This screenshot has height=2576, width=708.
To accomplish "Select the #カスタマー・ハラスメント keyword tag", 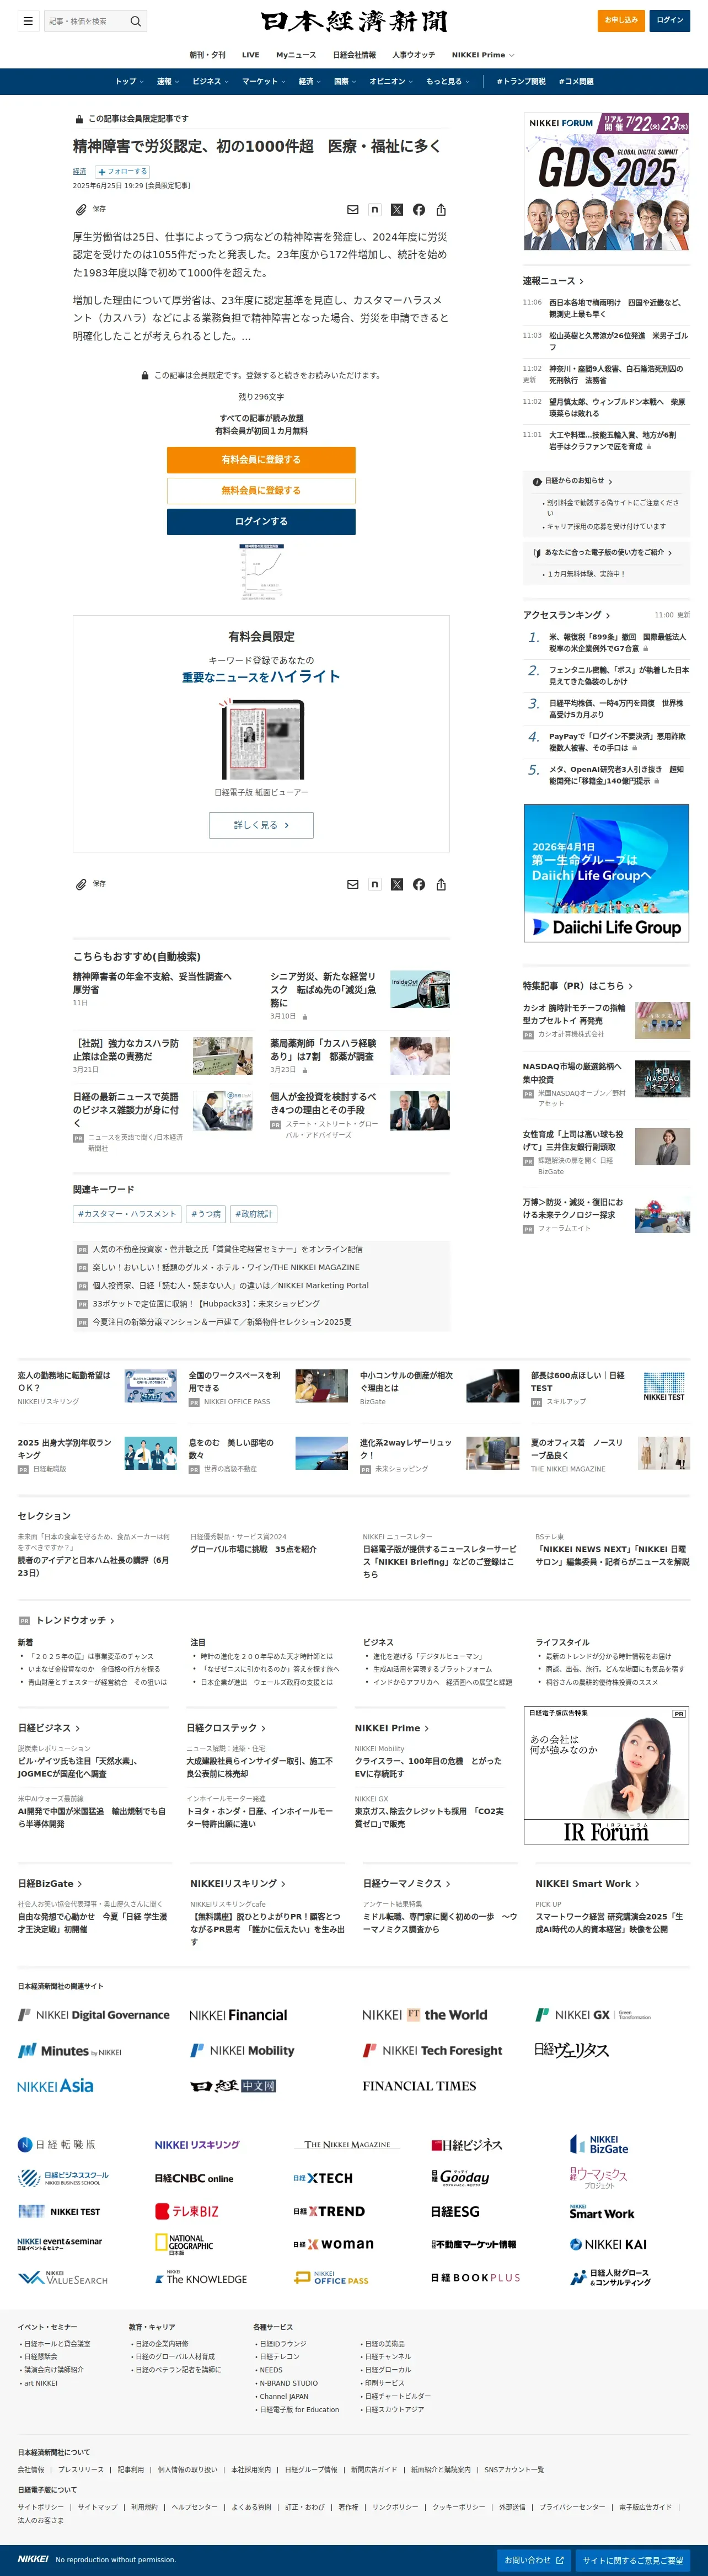I will pyautogui.click(x=127, y=1214).
